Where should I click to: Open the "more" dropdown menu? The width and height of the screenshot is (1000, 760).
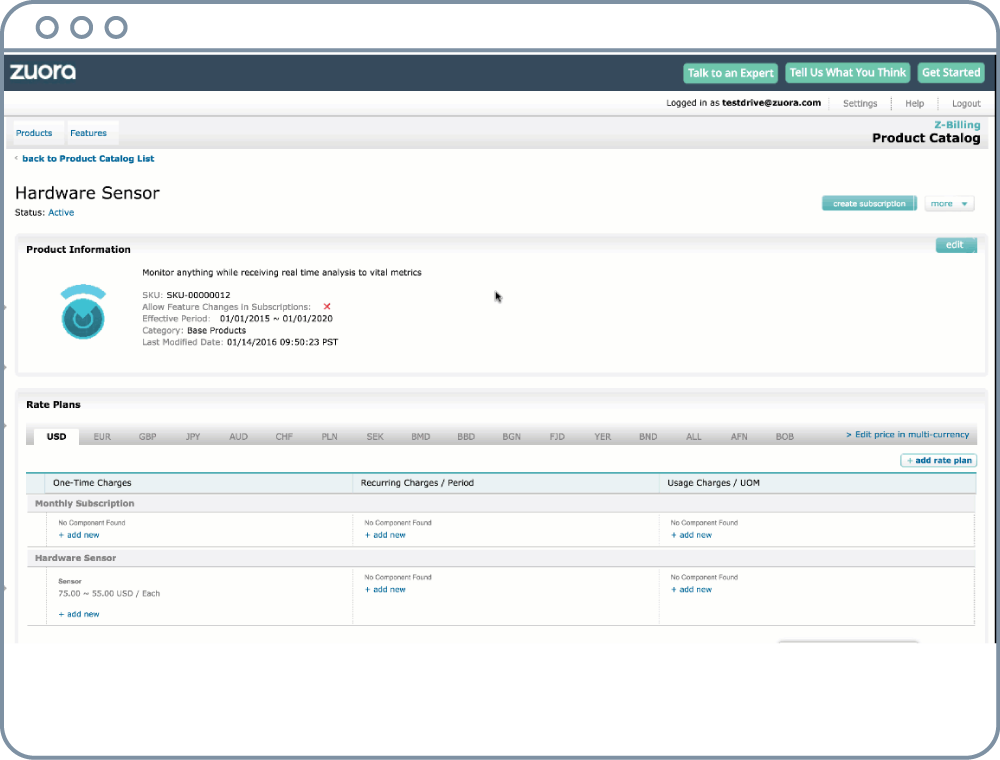(948, 204)
